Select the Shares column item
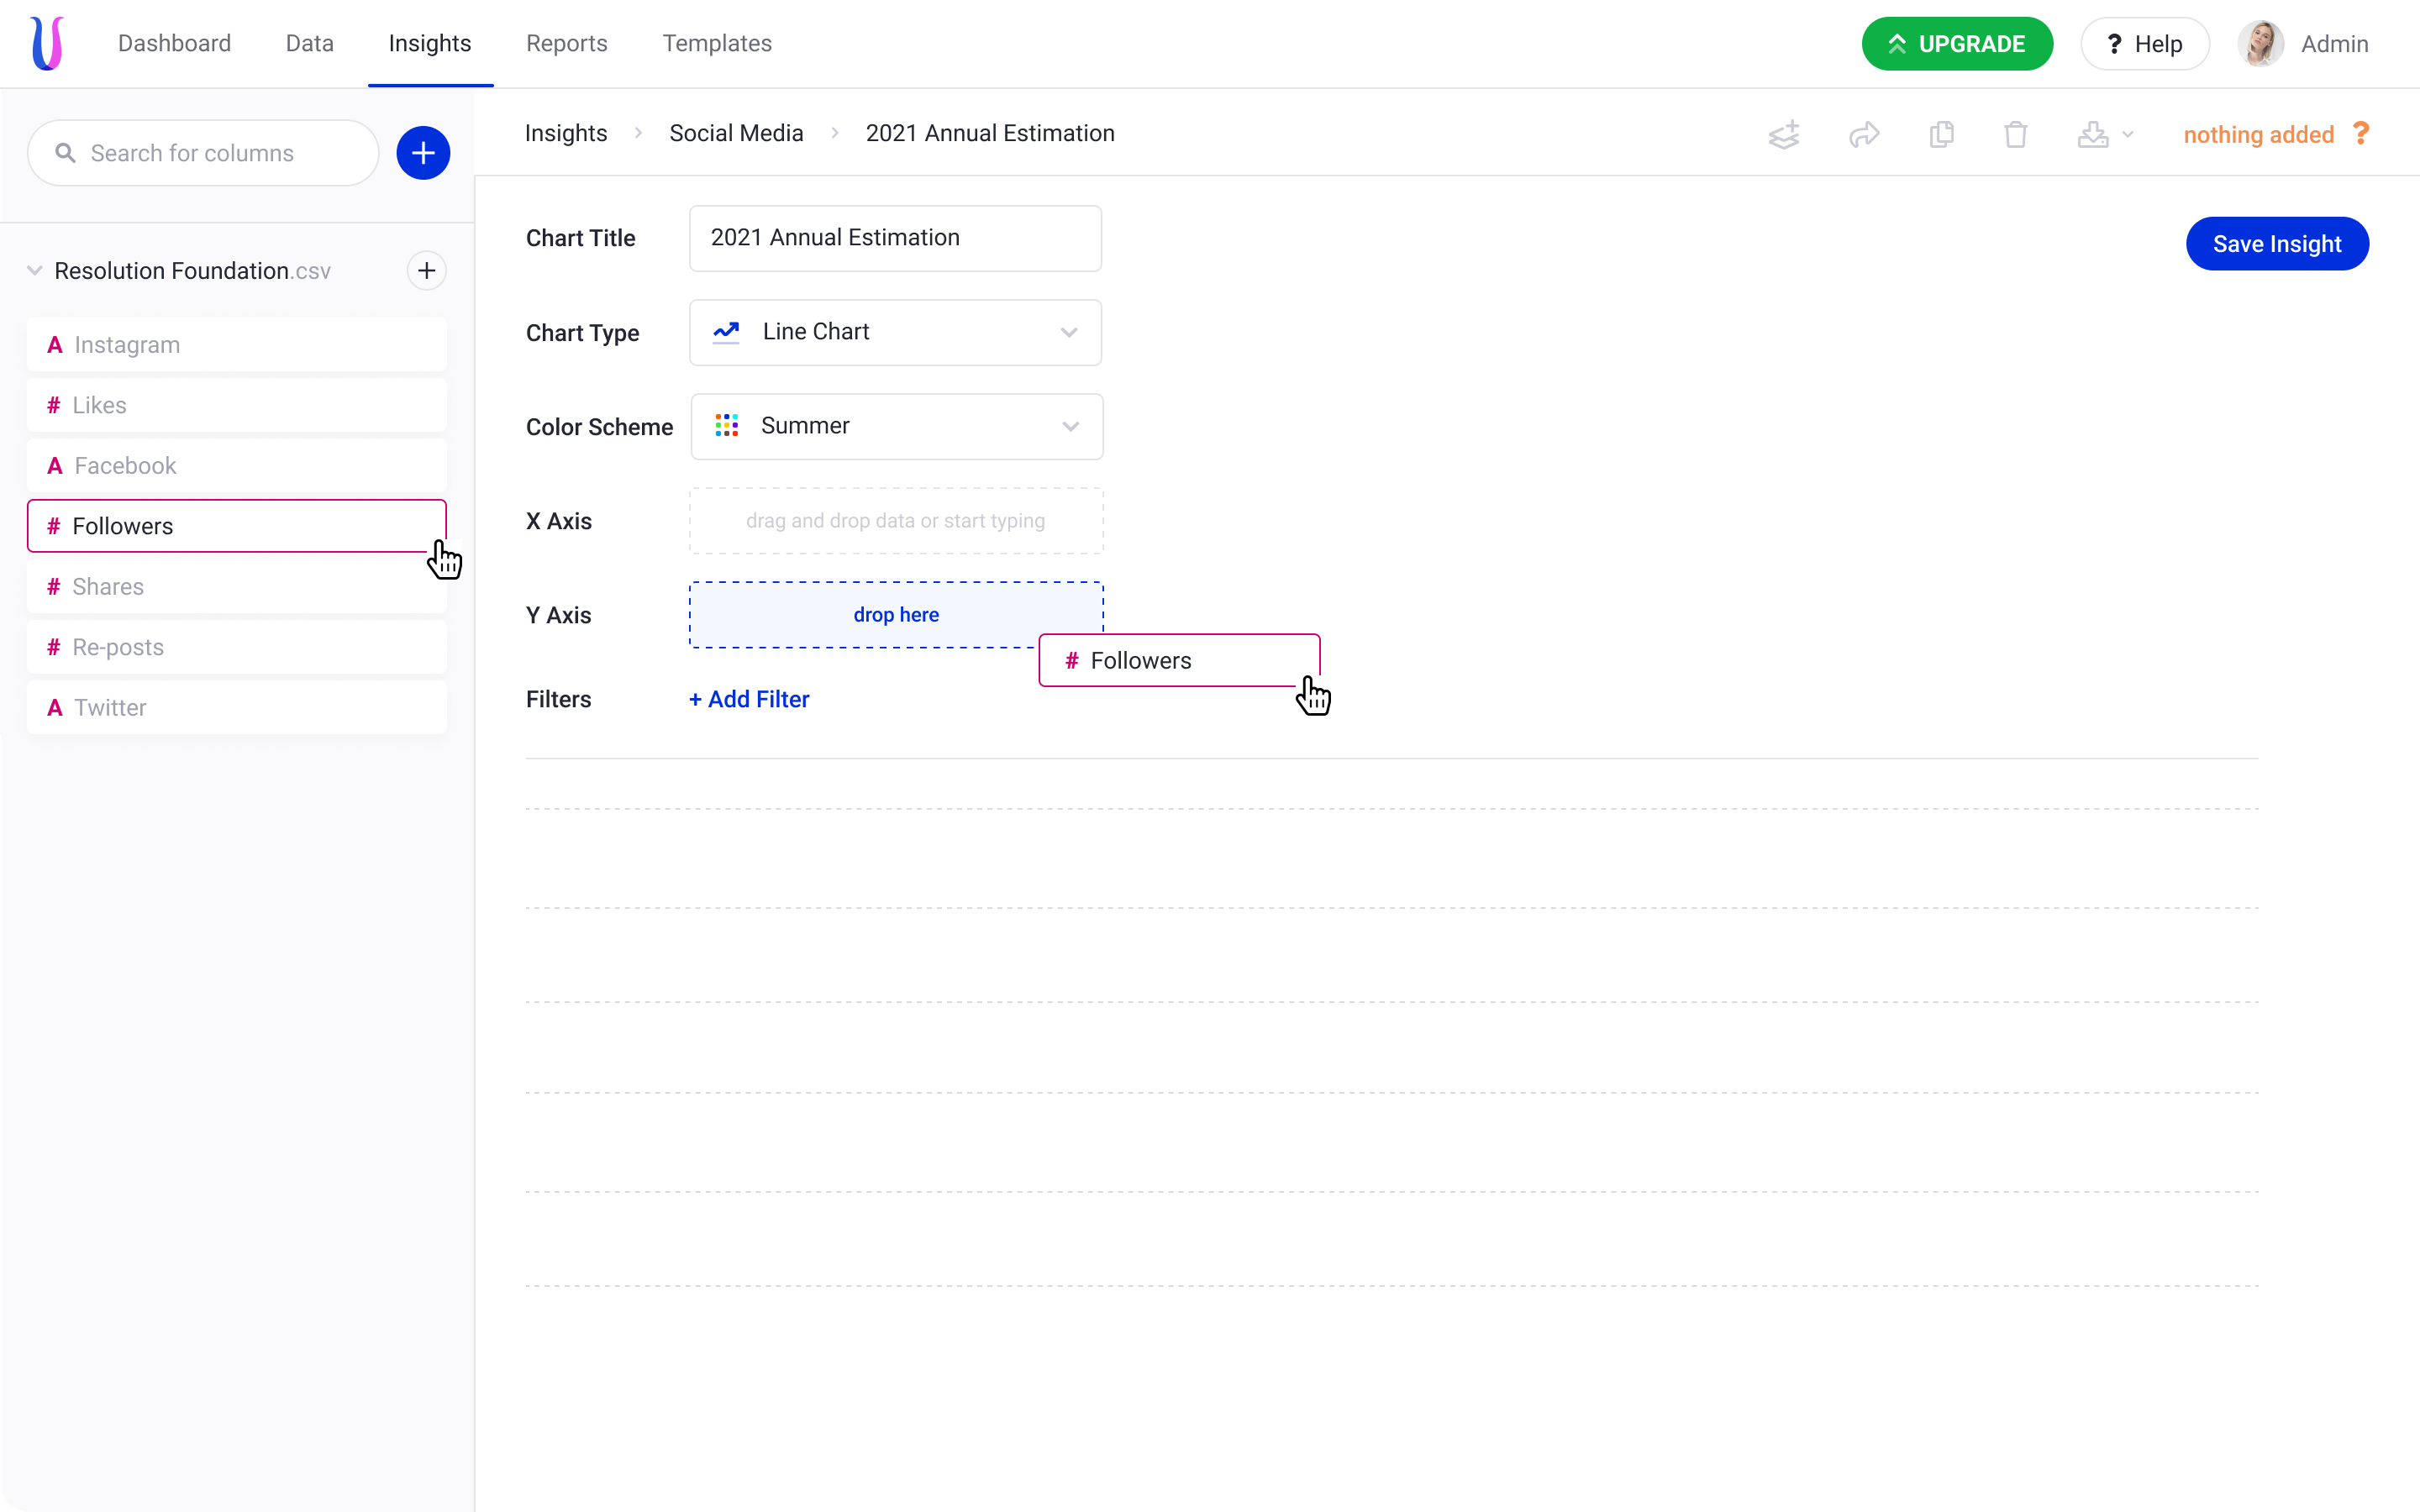Screen dimensions: 2420x1512 pyautogui.click(x=236, y=587)
